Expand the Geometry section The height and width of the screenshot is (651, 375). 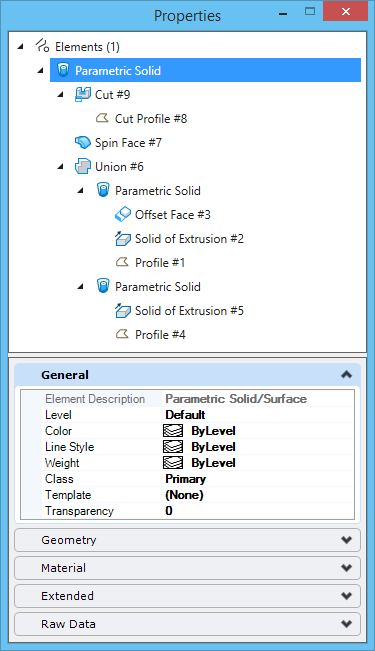[x=187, y=540]
